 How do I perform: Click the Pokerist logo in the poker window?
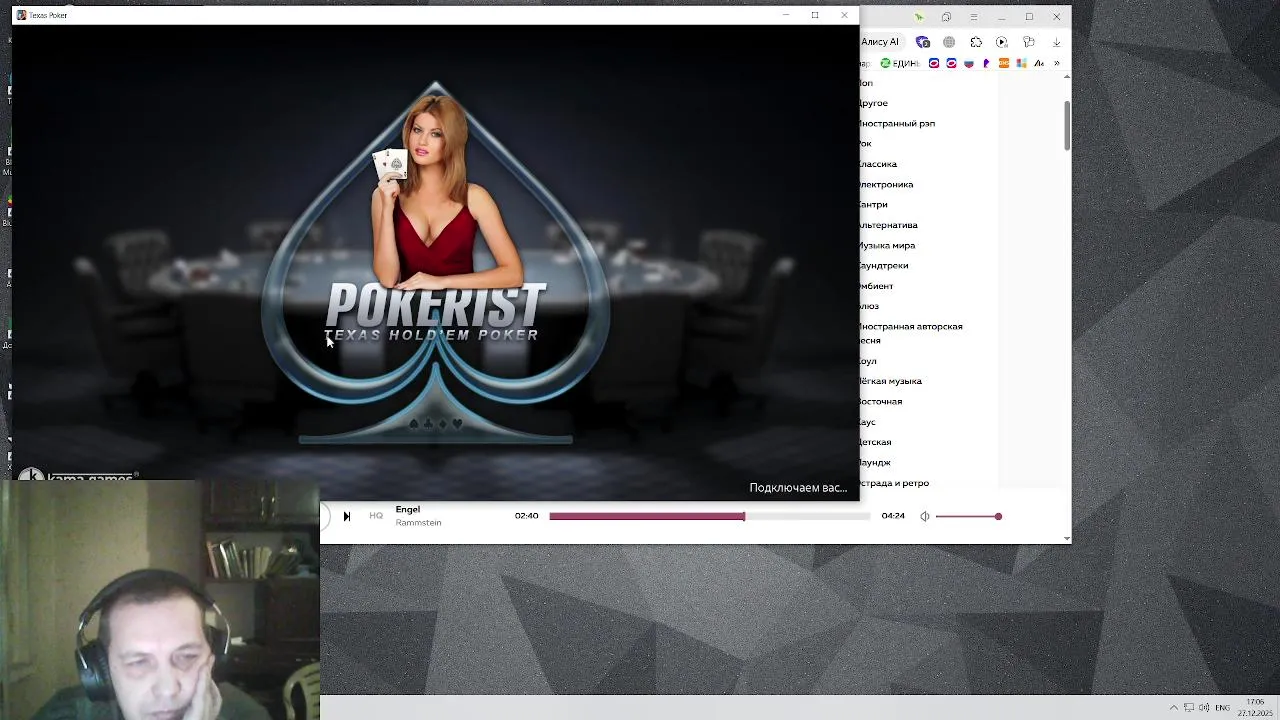(435, 312)
